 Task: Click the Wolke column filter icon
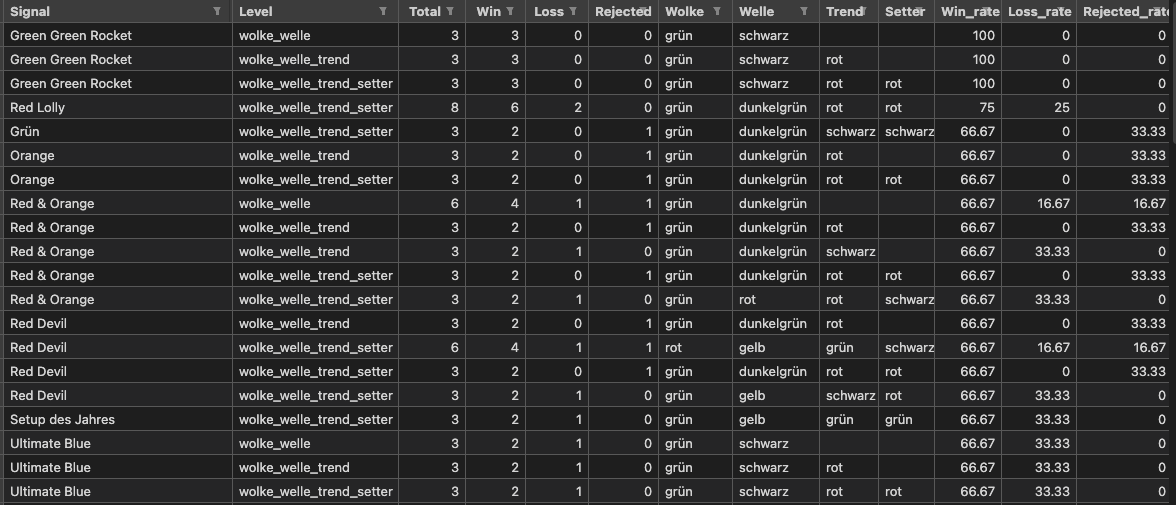(x=714, y=11)
